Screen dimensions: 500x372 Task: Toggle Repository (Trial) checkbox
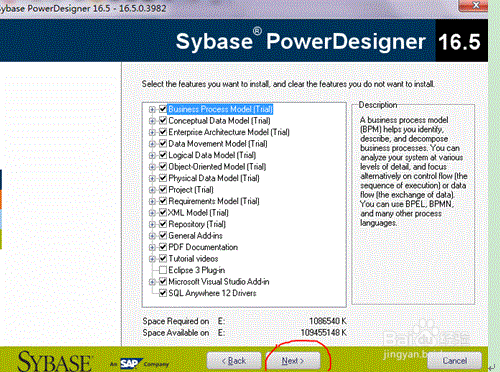(x=163, y=224)
